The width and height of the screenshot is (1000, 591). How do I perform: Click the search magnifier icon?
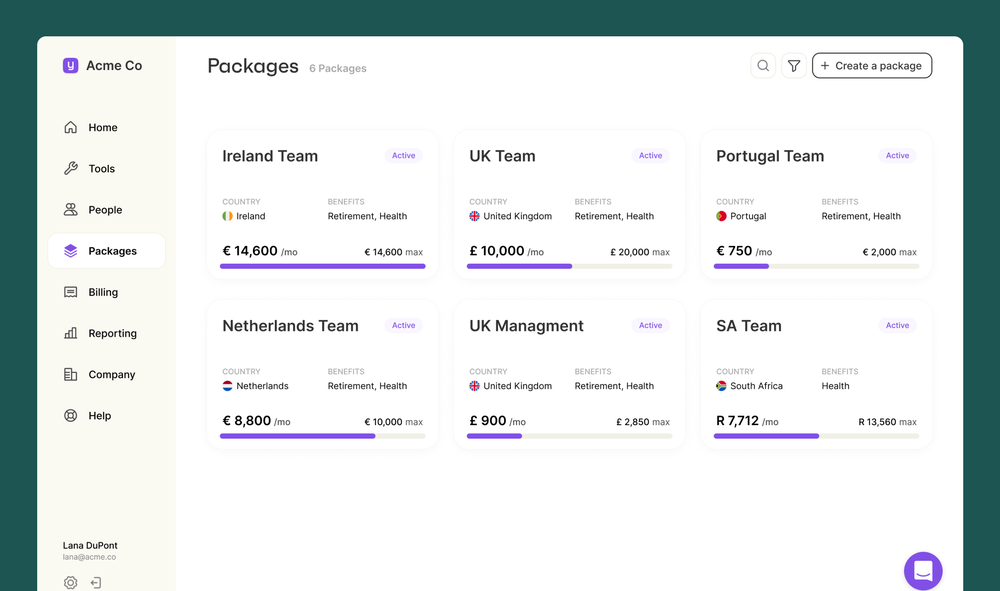[x=763, y=66]
